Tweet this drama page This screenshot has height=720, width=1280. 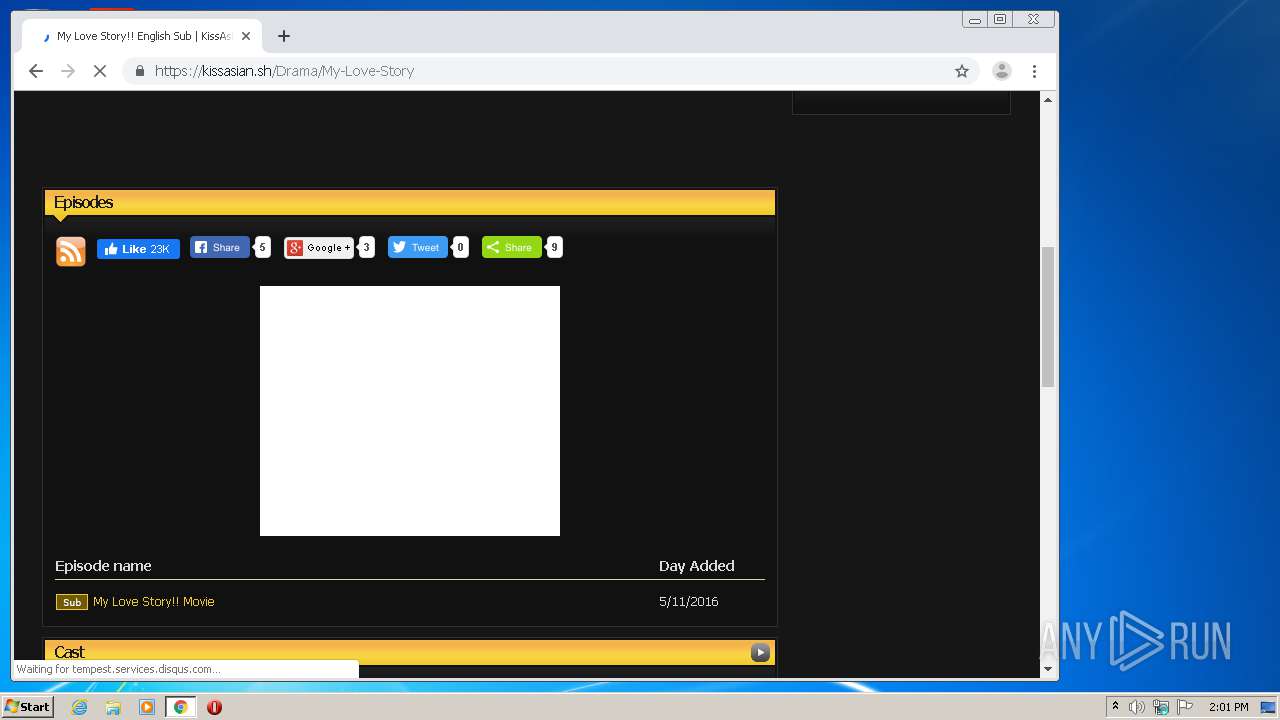pos(417,247)
